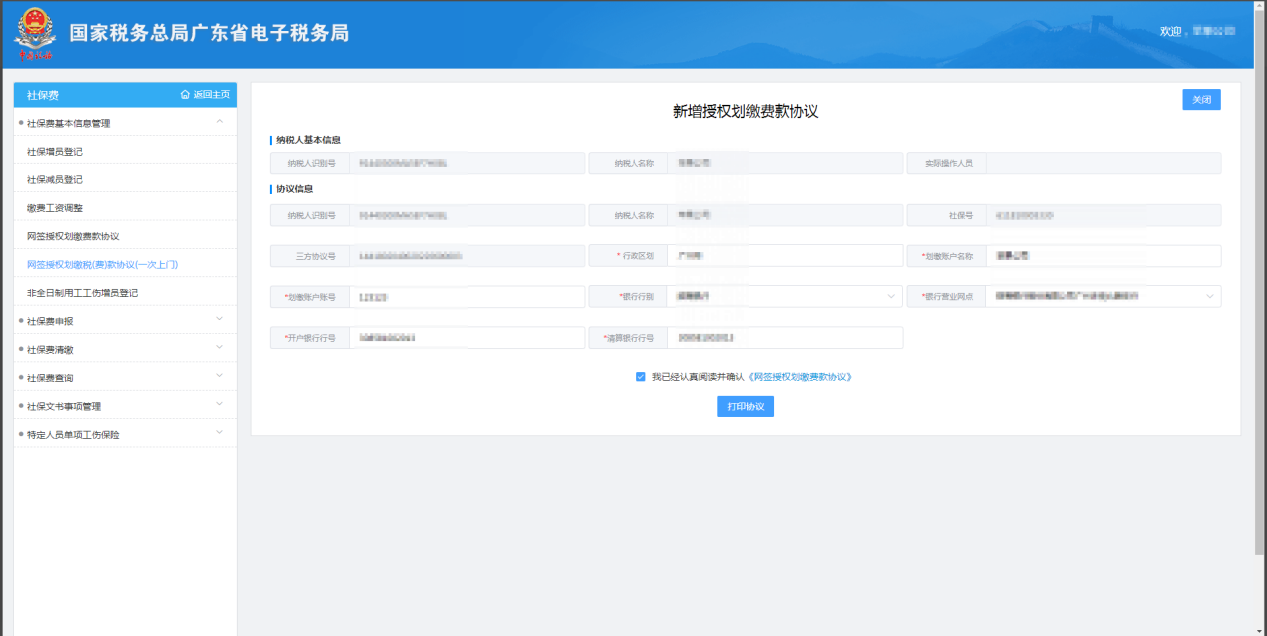
Task: Open 社保增员登记 in the sidebar
Action: coord(55,152)
